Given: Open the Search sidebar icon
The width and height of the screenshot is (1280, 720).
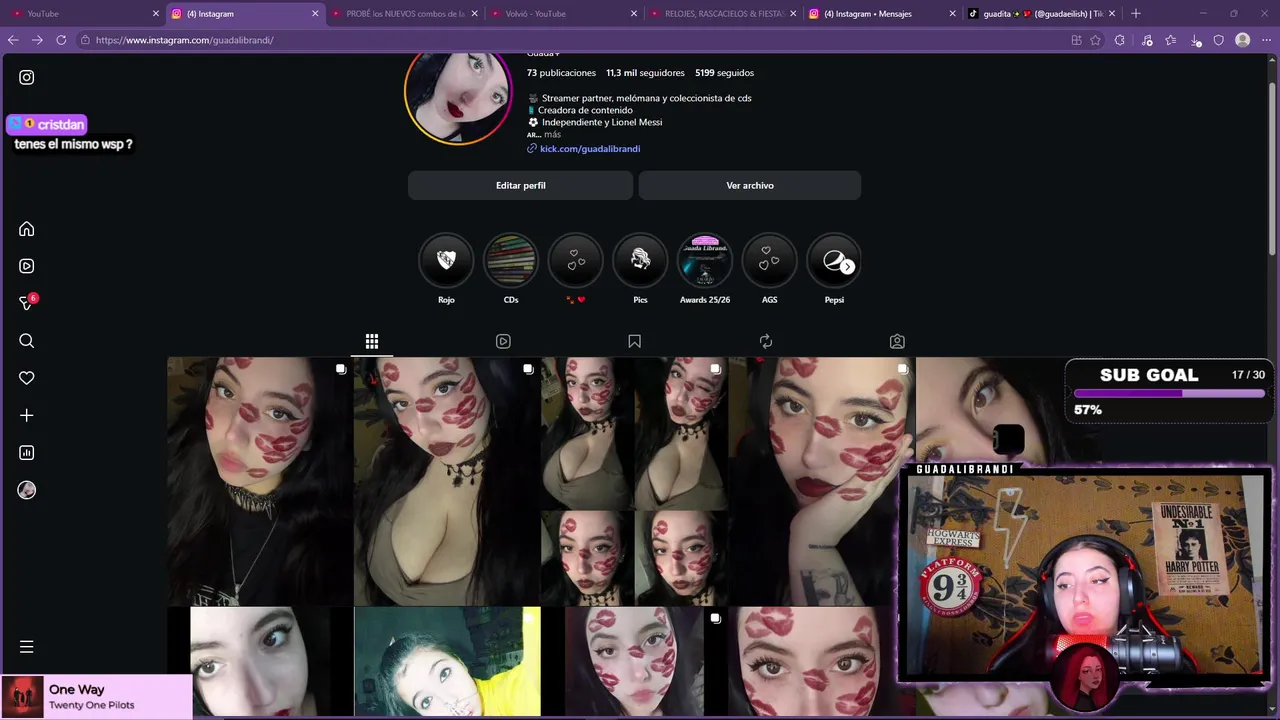Looking at the screenshot, I should (27, 341).
